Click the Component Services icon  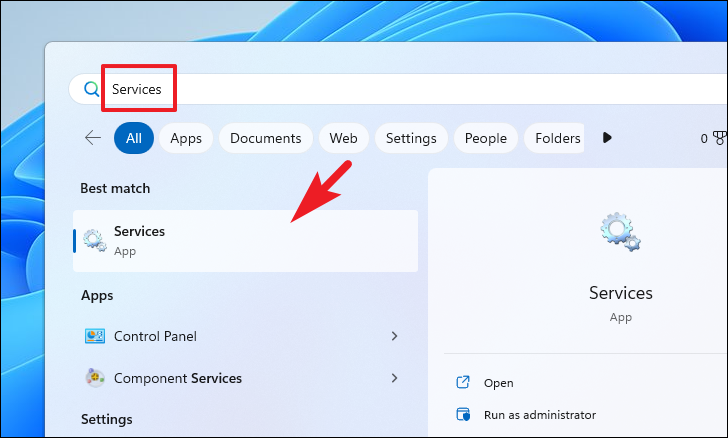pyautogui.click(x=95, y=378)
